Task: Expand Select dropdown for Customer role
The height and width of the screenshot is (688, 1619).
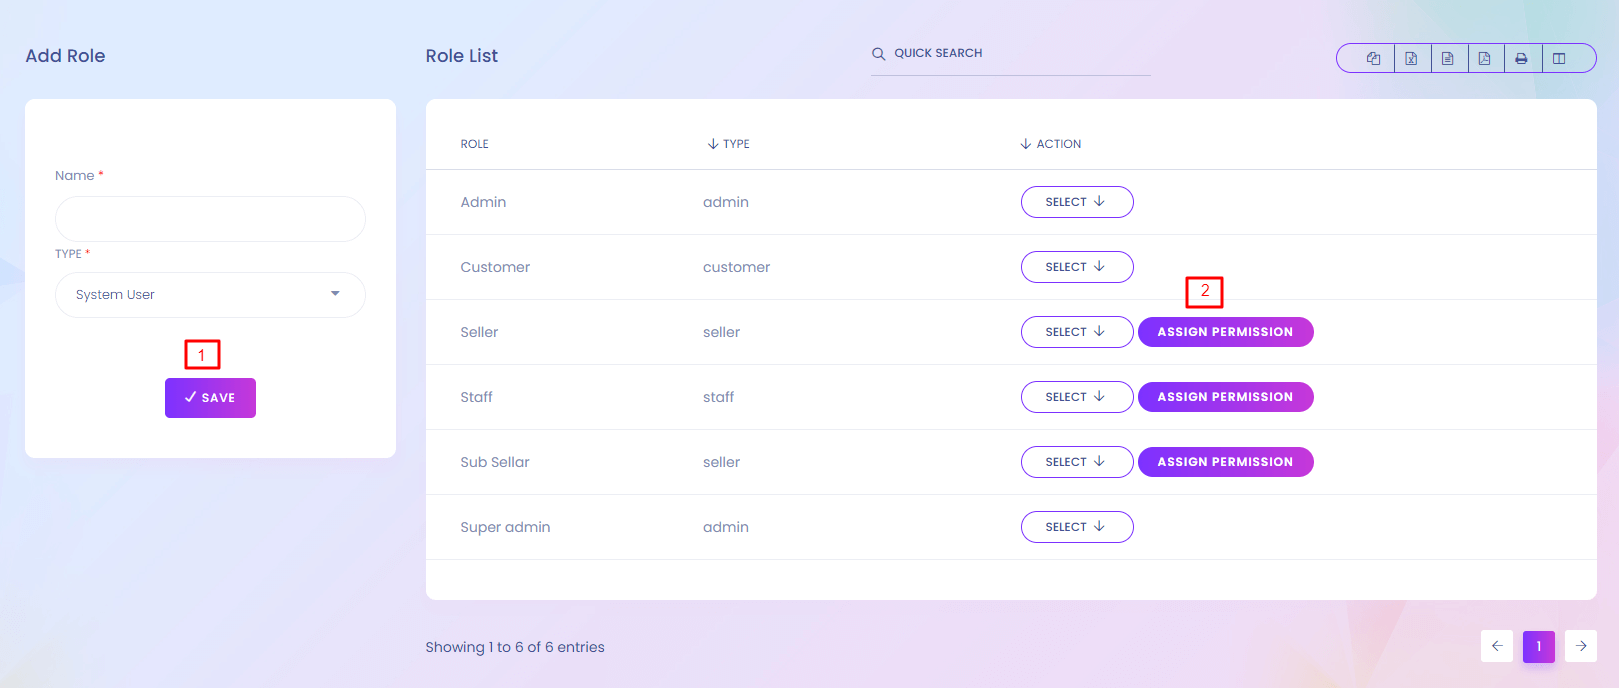Action: click(1076, 267)
